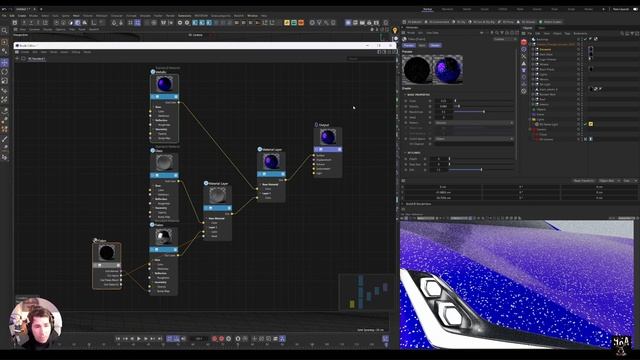Open the Custom mode dropdown in Attributes header
This screenshot has height=360, width=640.
tap(504, 39)
